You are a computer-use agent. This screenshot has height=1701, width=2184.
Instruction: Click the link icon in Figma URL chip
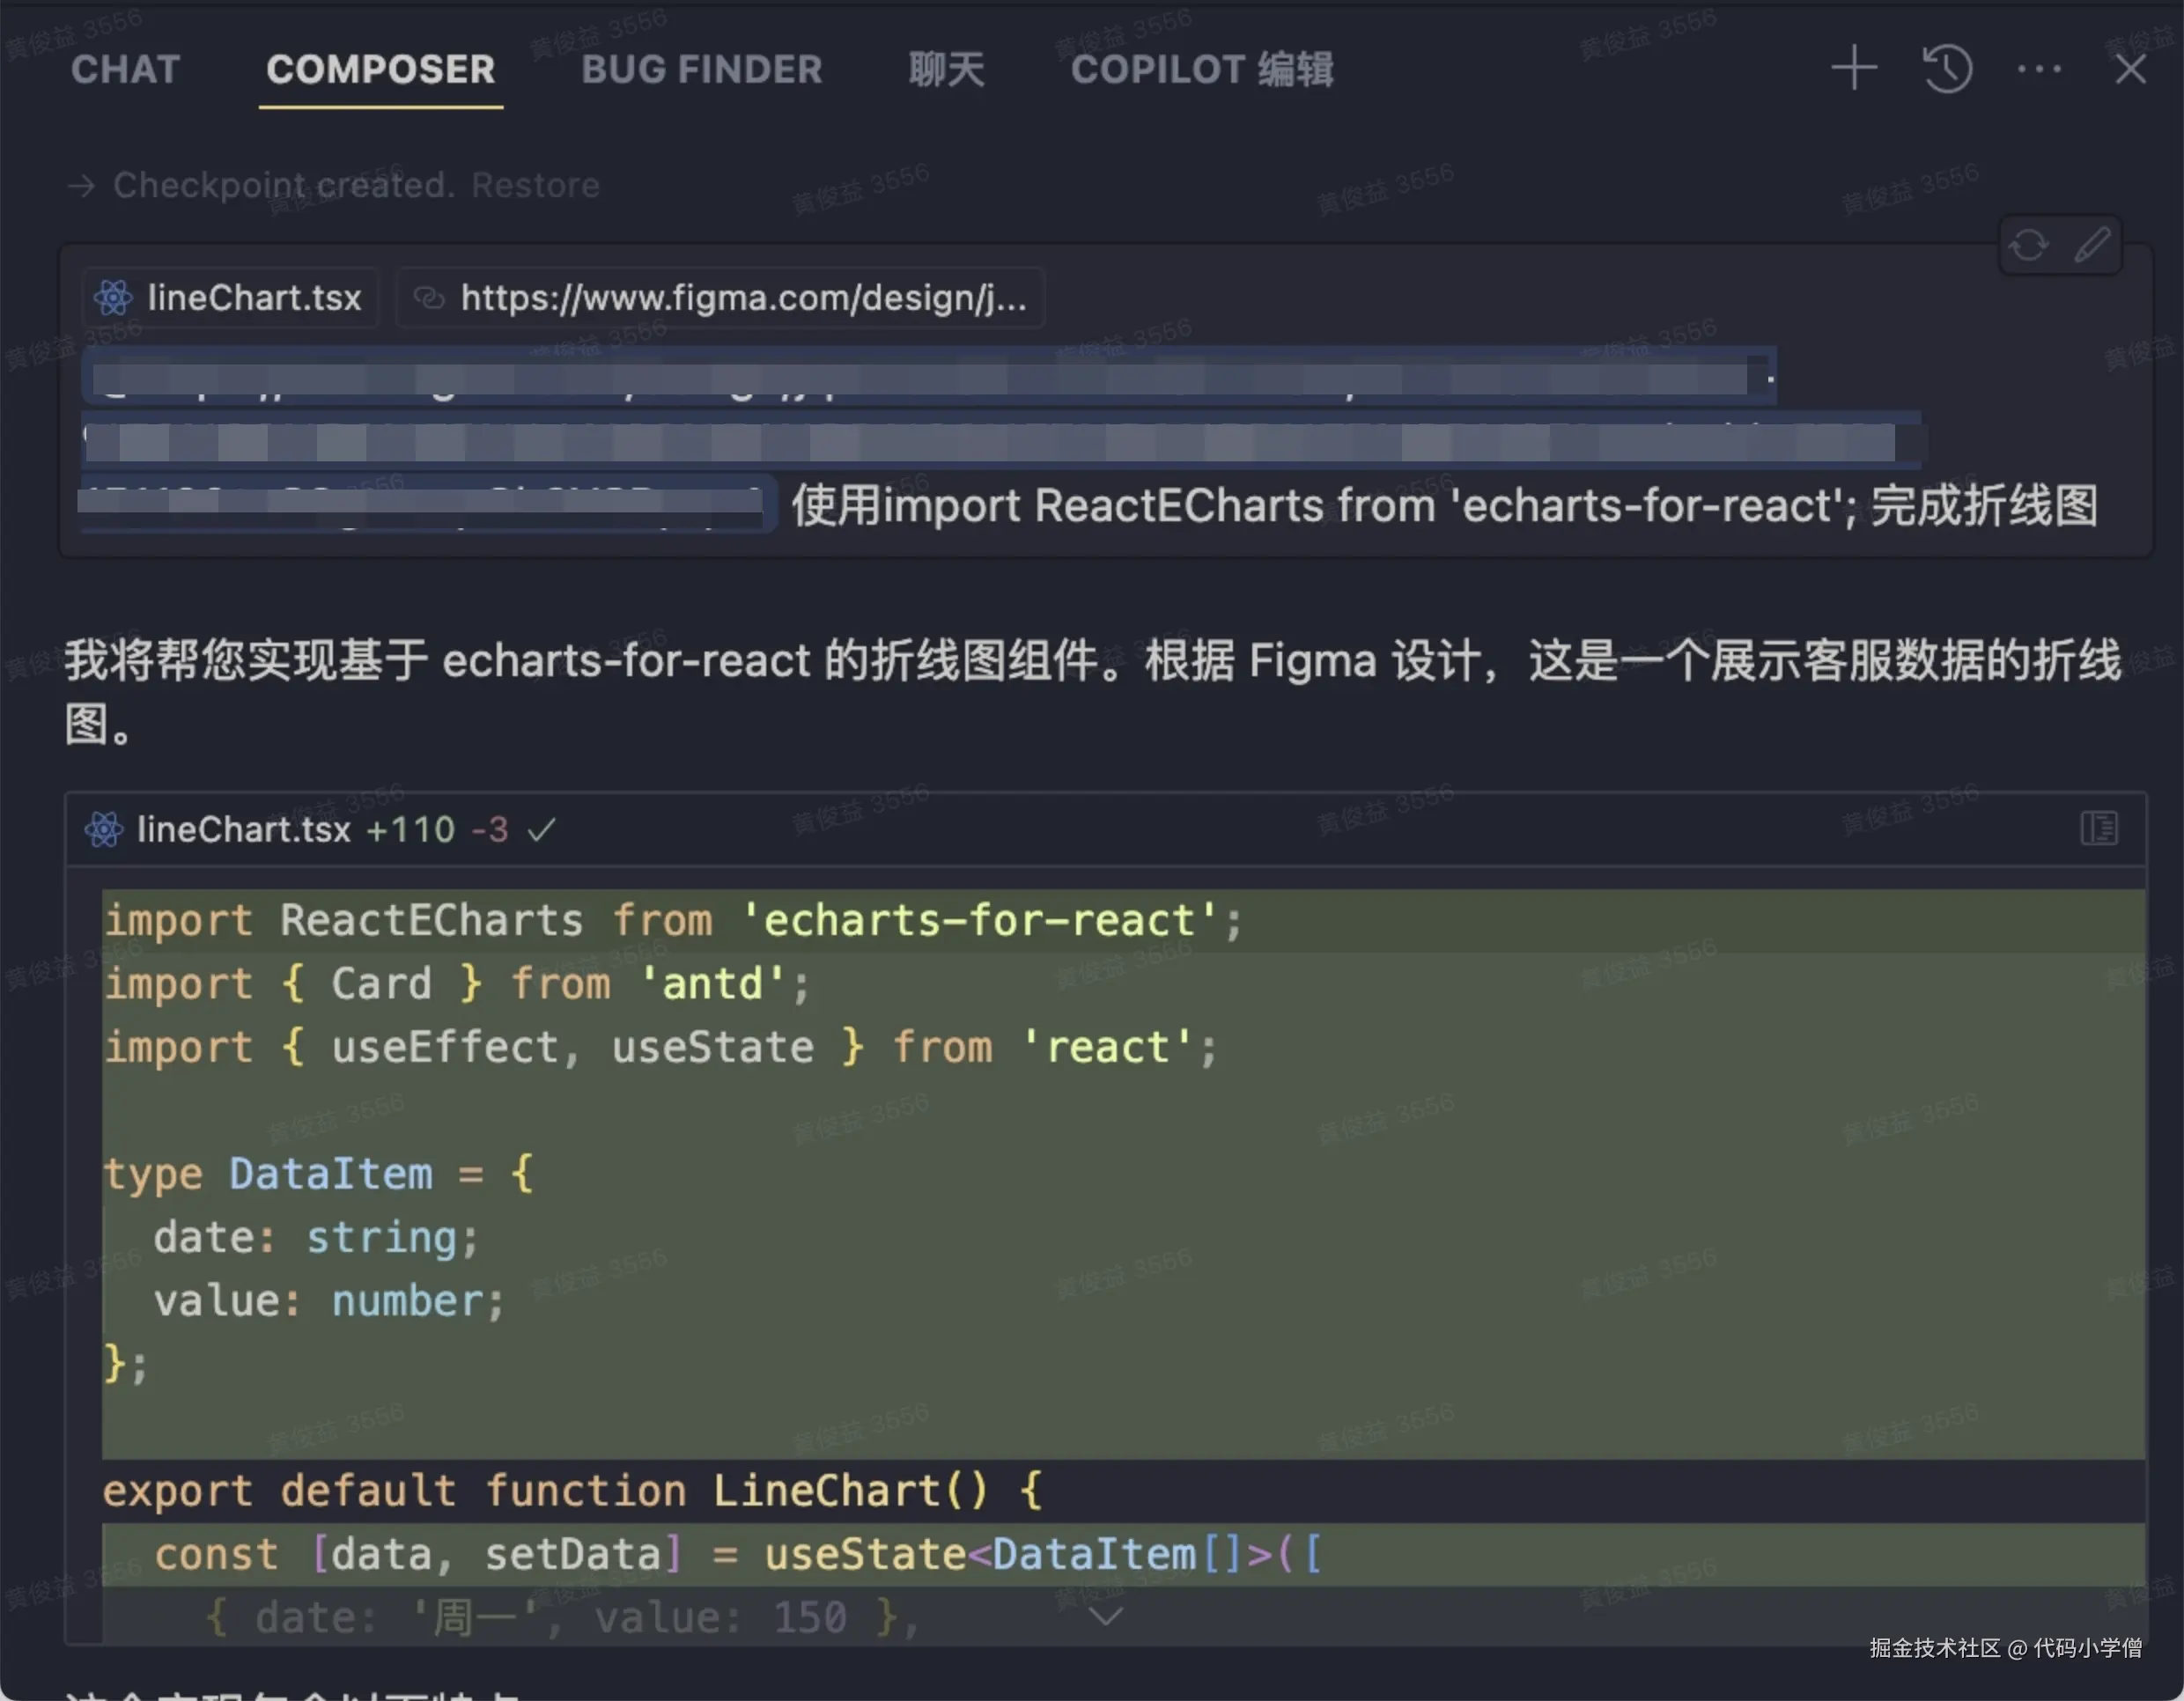(x=429, y=298)
